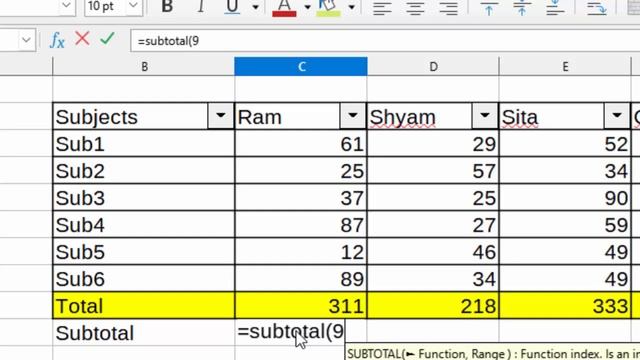
Task: Cancel formula entry with red X
Action: pos(82,39)
